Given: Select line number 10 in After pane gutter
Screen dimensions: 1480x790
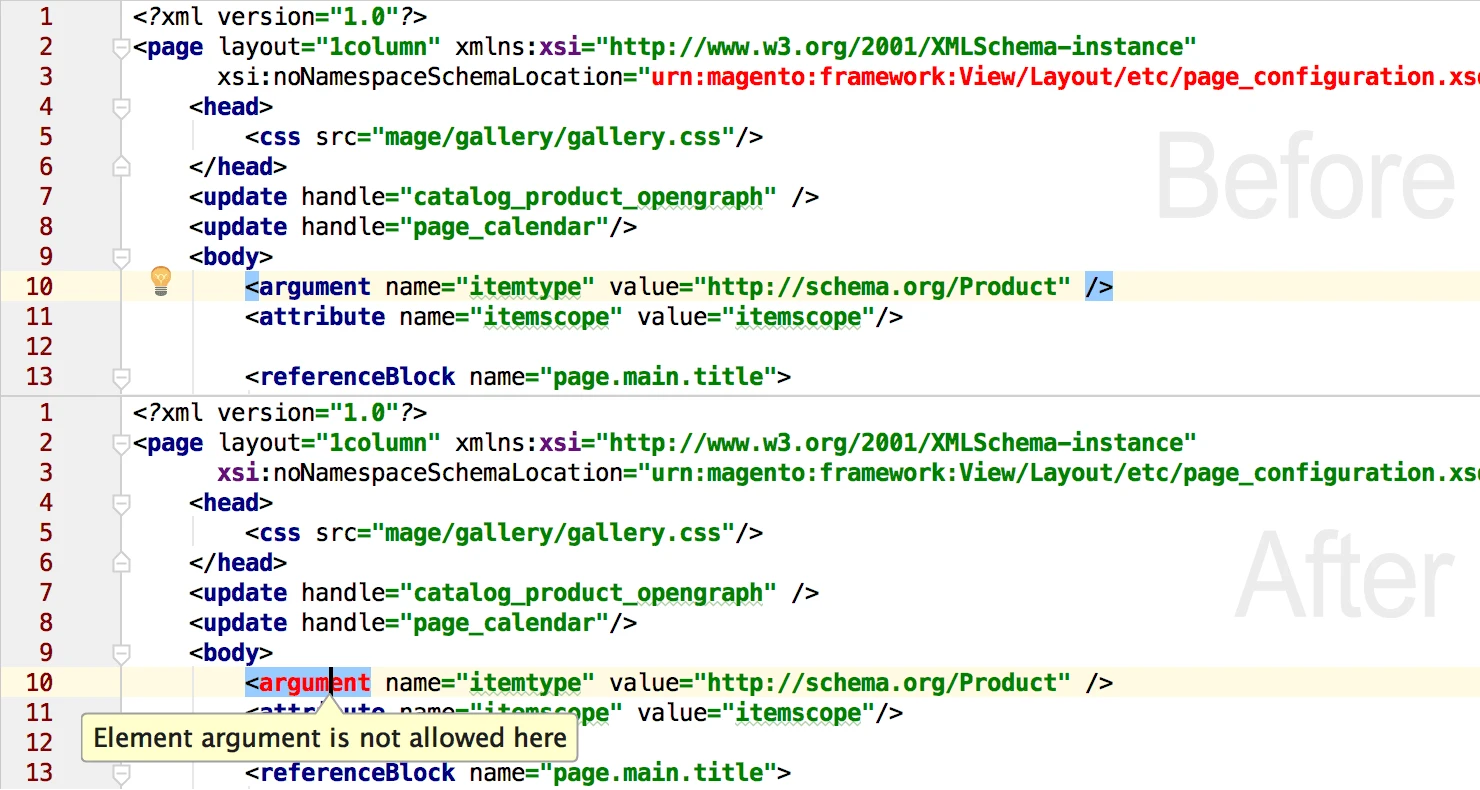Looking at the screenshot, I should (x=39, y=683).
